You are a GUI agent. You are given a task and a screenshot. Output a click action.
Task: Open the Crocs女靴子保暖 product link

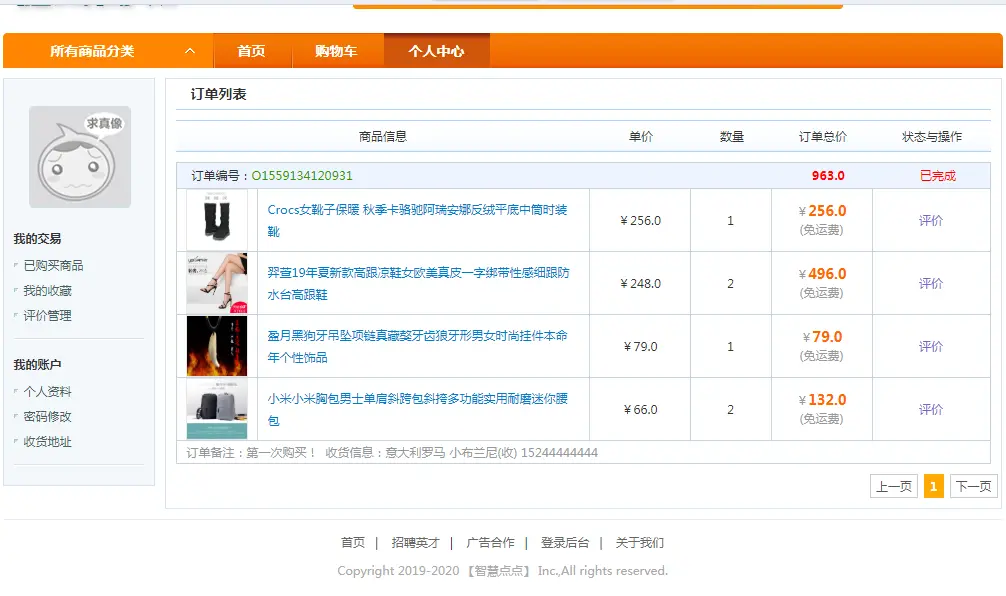coord(417,220)
